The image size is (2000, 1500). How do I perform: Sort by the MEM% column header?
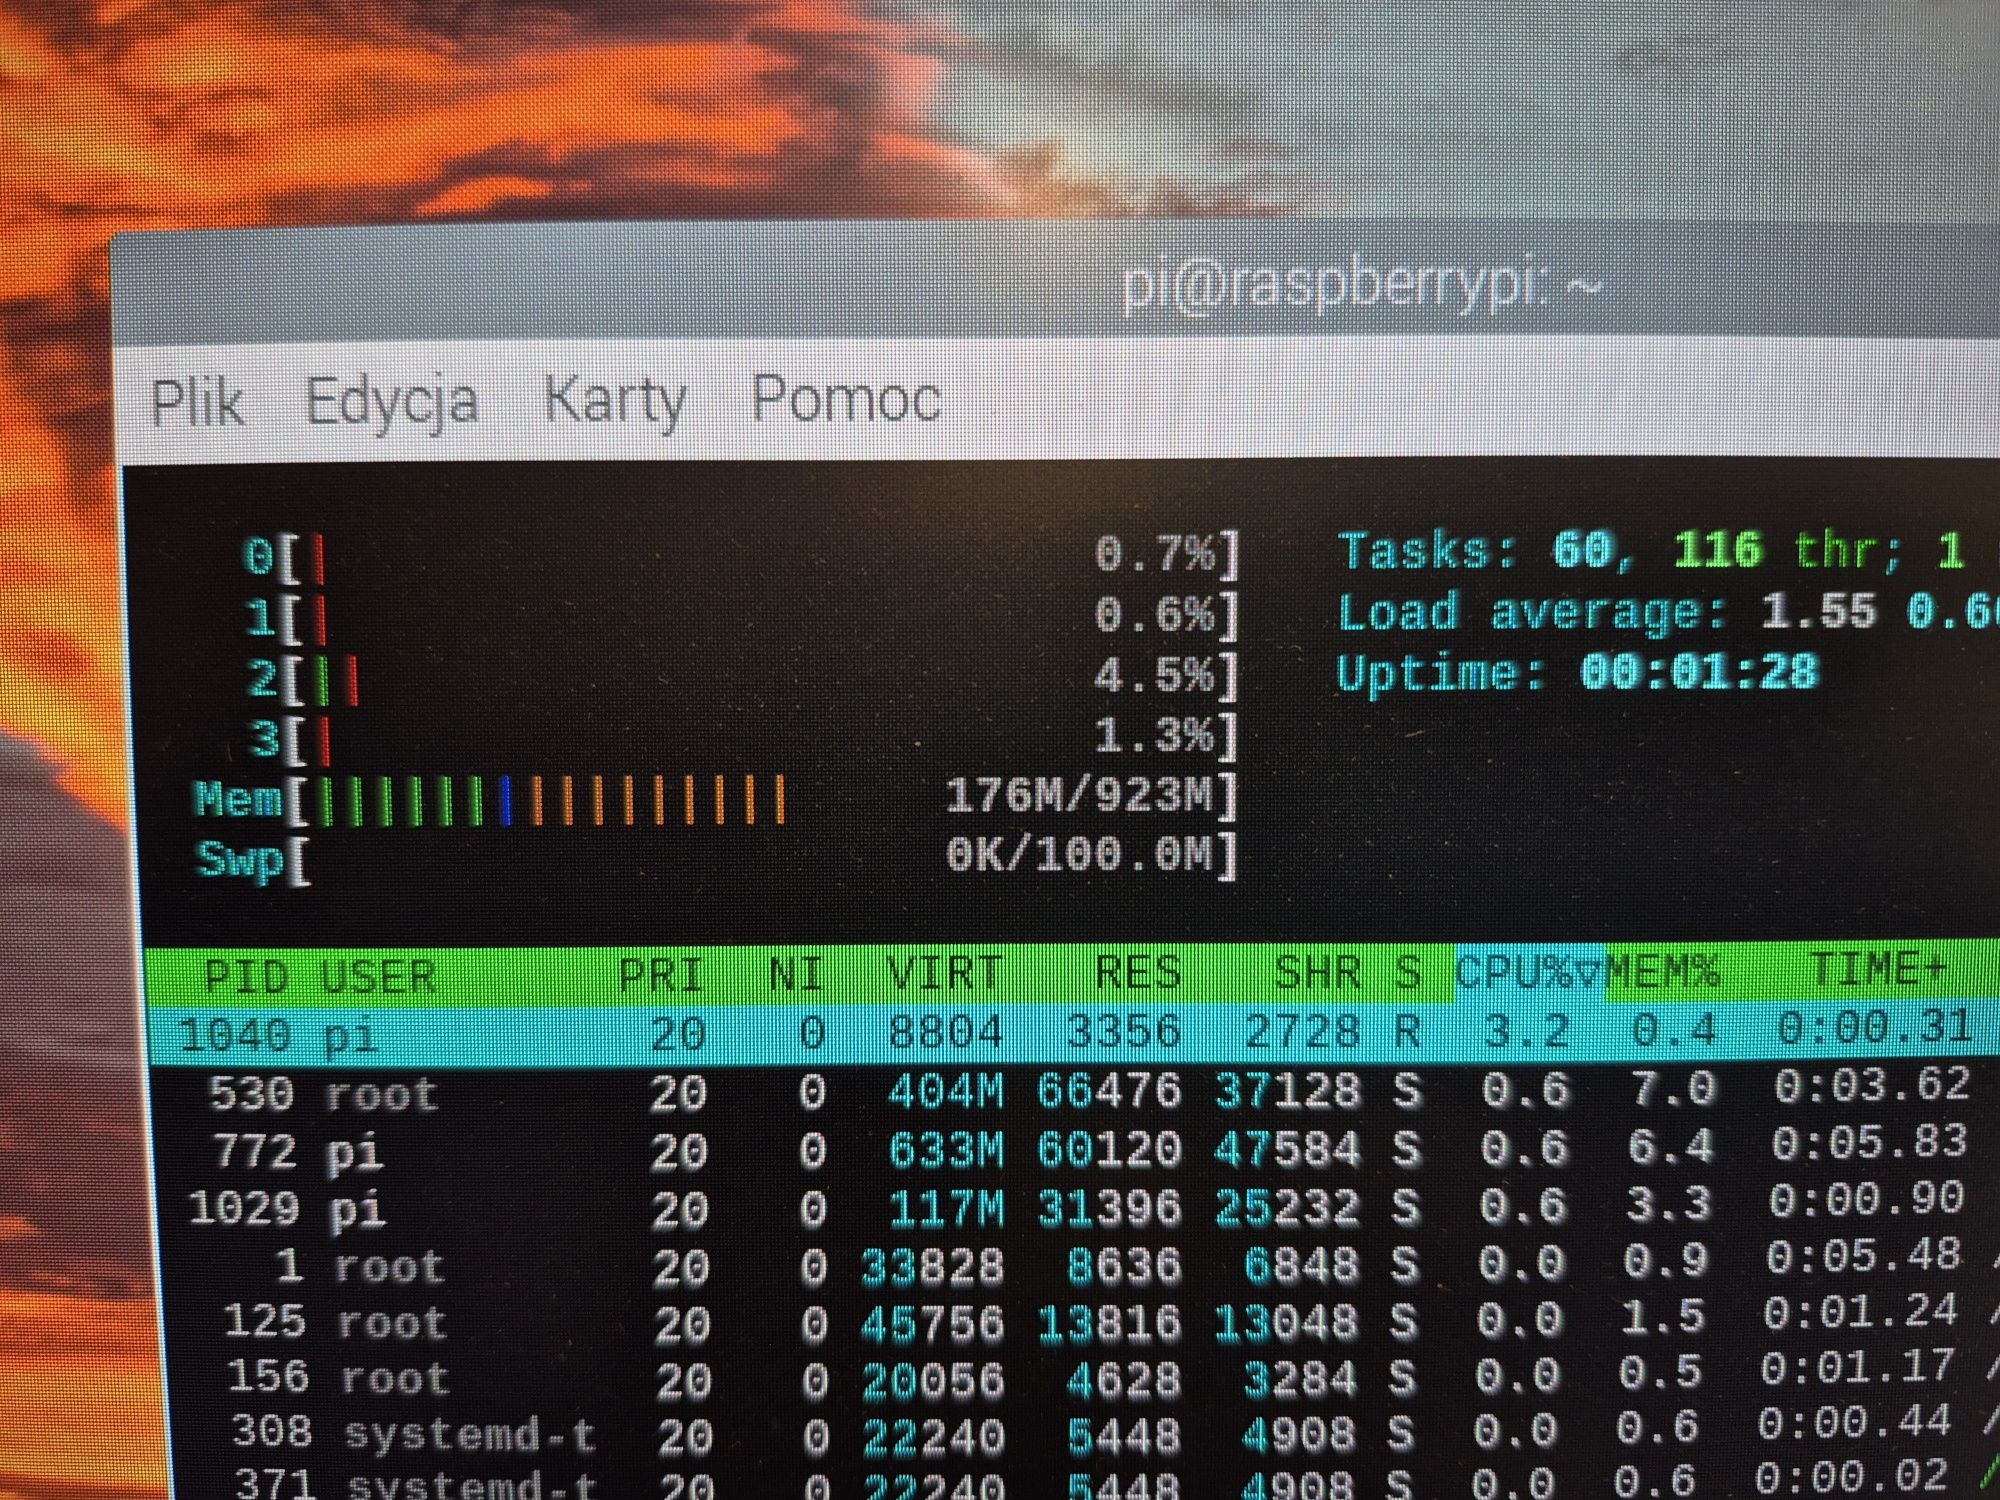pos(1663,970)
